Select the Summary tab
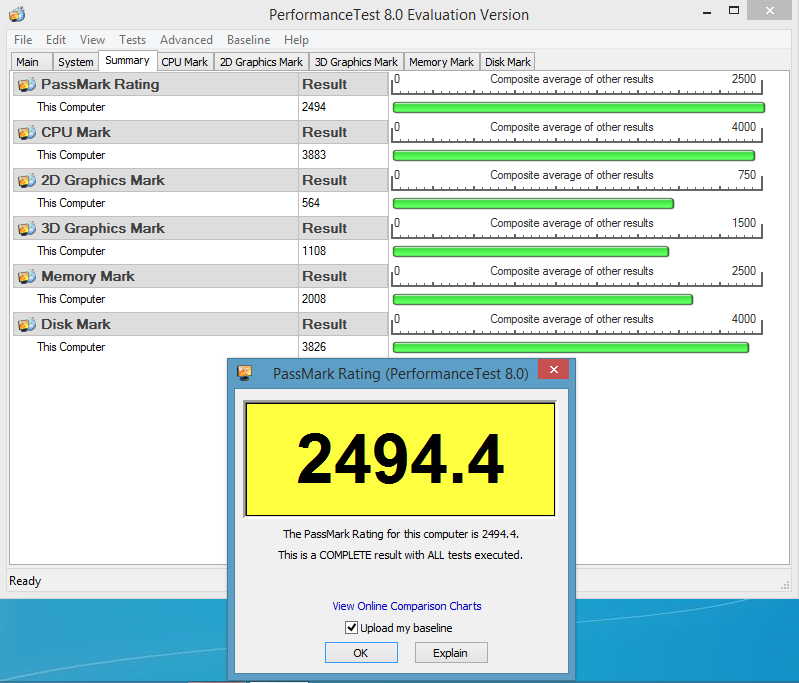Screen dimensions: 799x683 (x=127, y=61)
